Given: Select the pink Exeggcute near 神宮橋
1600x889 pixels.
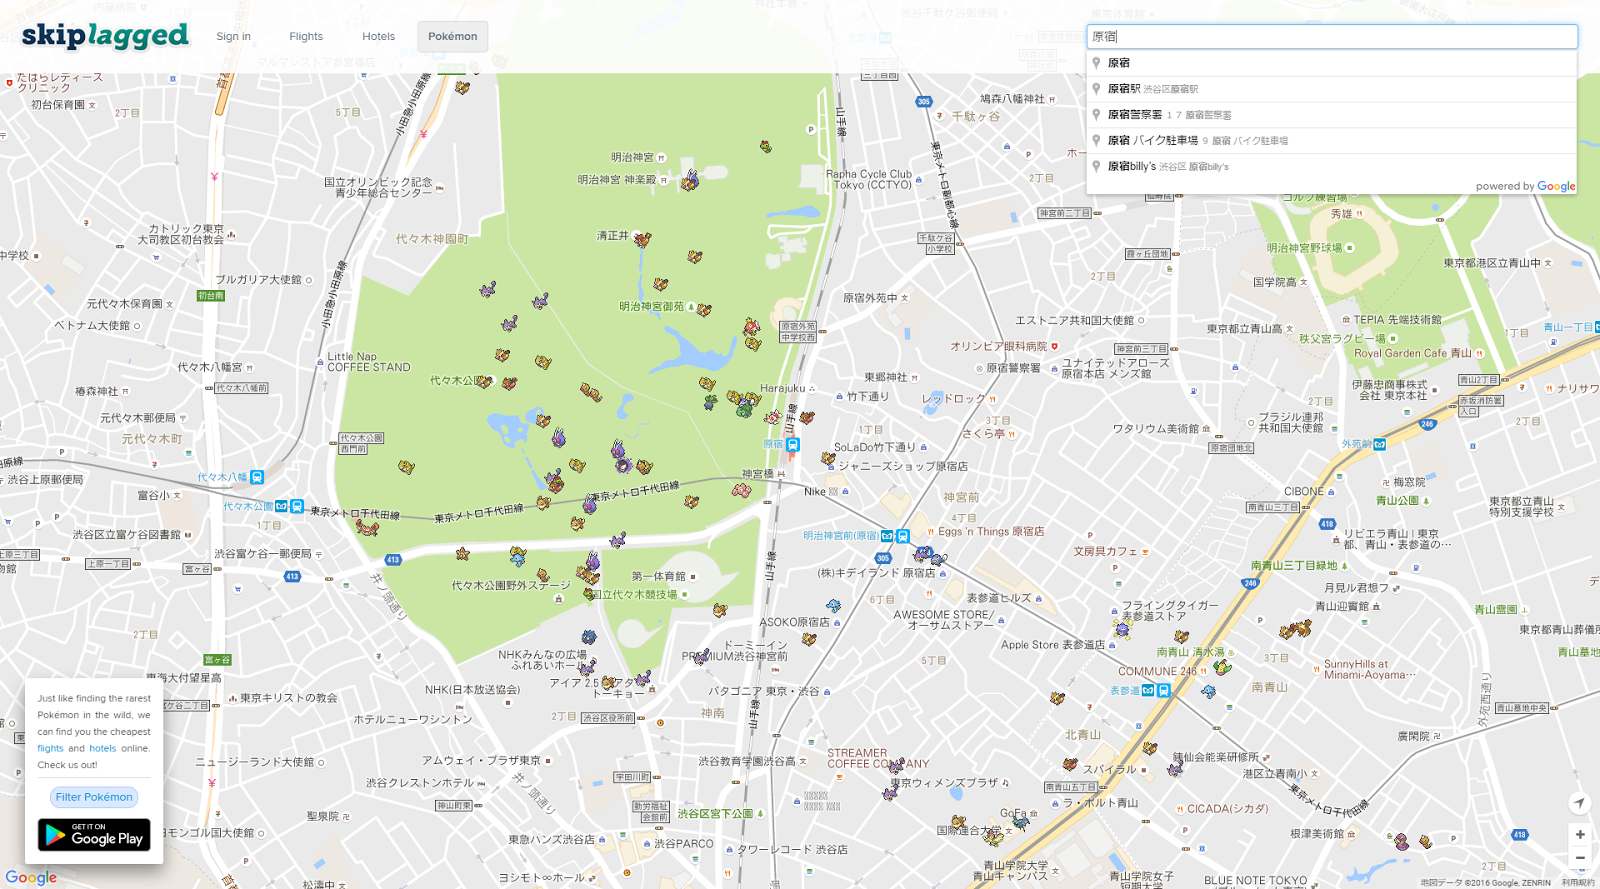Looking at the screenshot, I should [x=741, y=490].
